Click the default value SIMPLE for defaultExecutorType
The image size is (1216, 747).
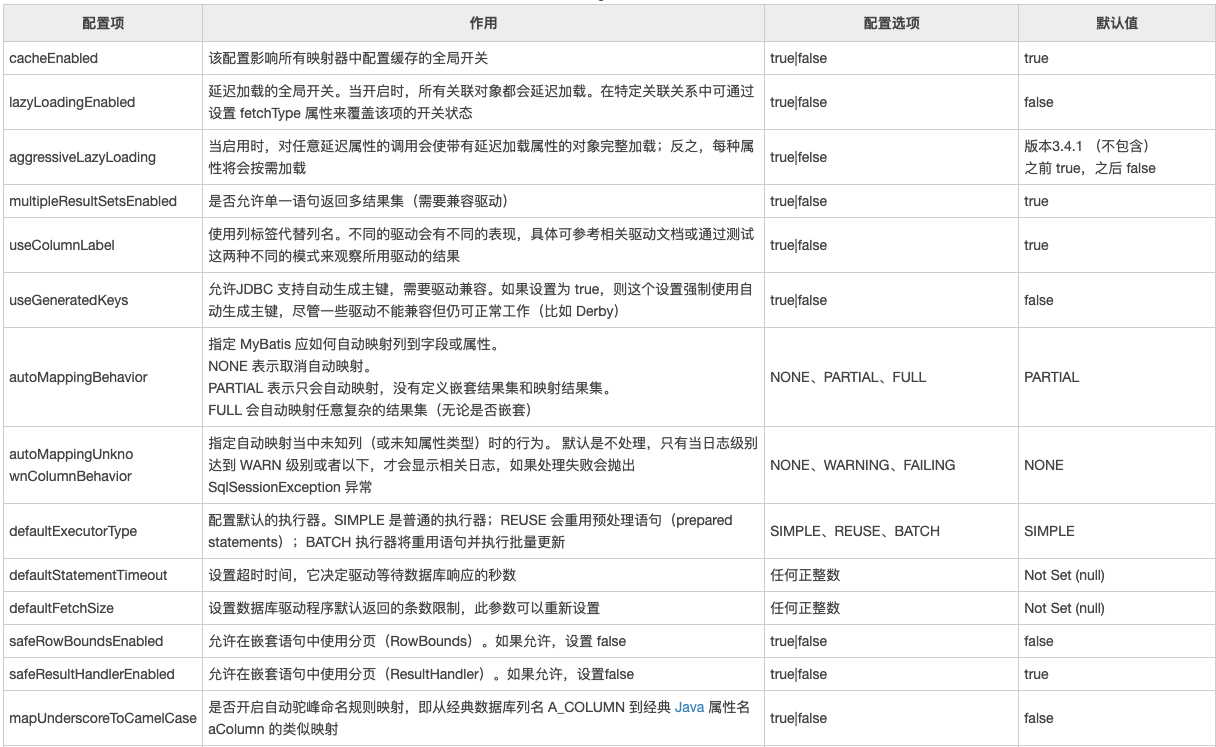point(1049,531)
